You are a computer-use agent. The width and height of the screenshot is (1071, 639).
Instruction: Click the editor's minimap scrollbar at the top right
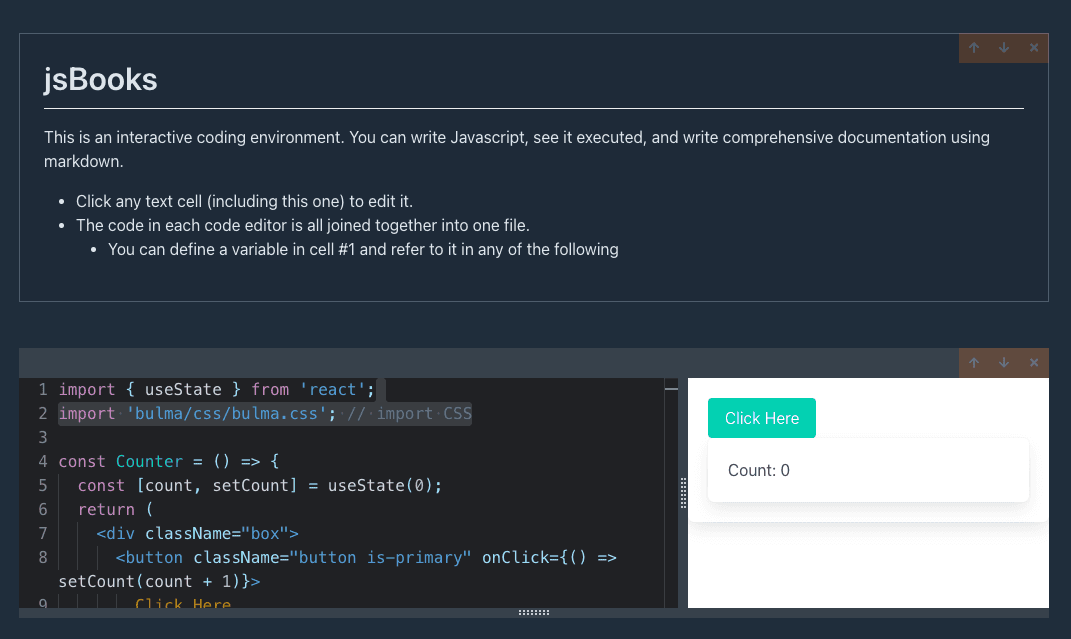[x=671, y=388]
